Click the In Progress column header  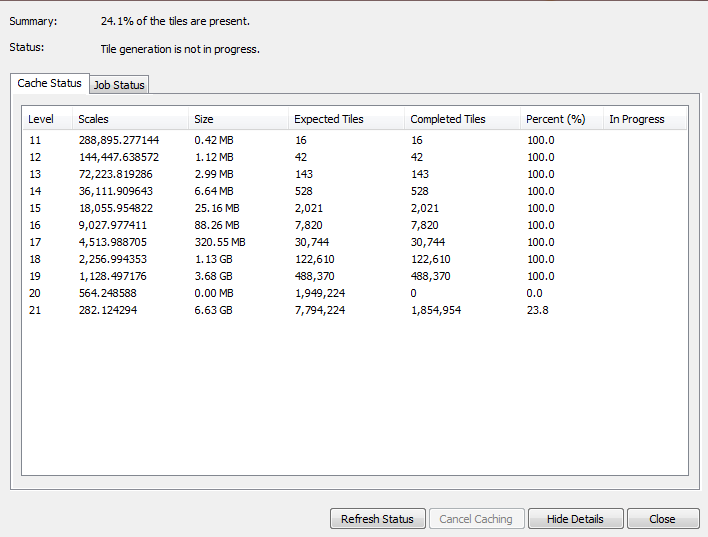(x=645, y=119)
